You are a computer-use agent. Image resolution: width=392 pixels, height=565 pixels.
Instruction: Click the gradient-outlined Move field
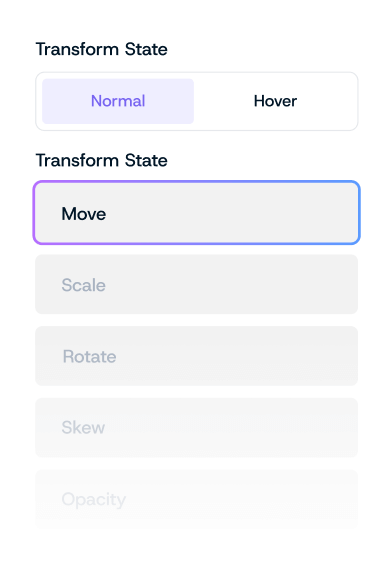[x=196, y=213]
